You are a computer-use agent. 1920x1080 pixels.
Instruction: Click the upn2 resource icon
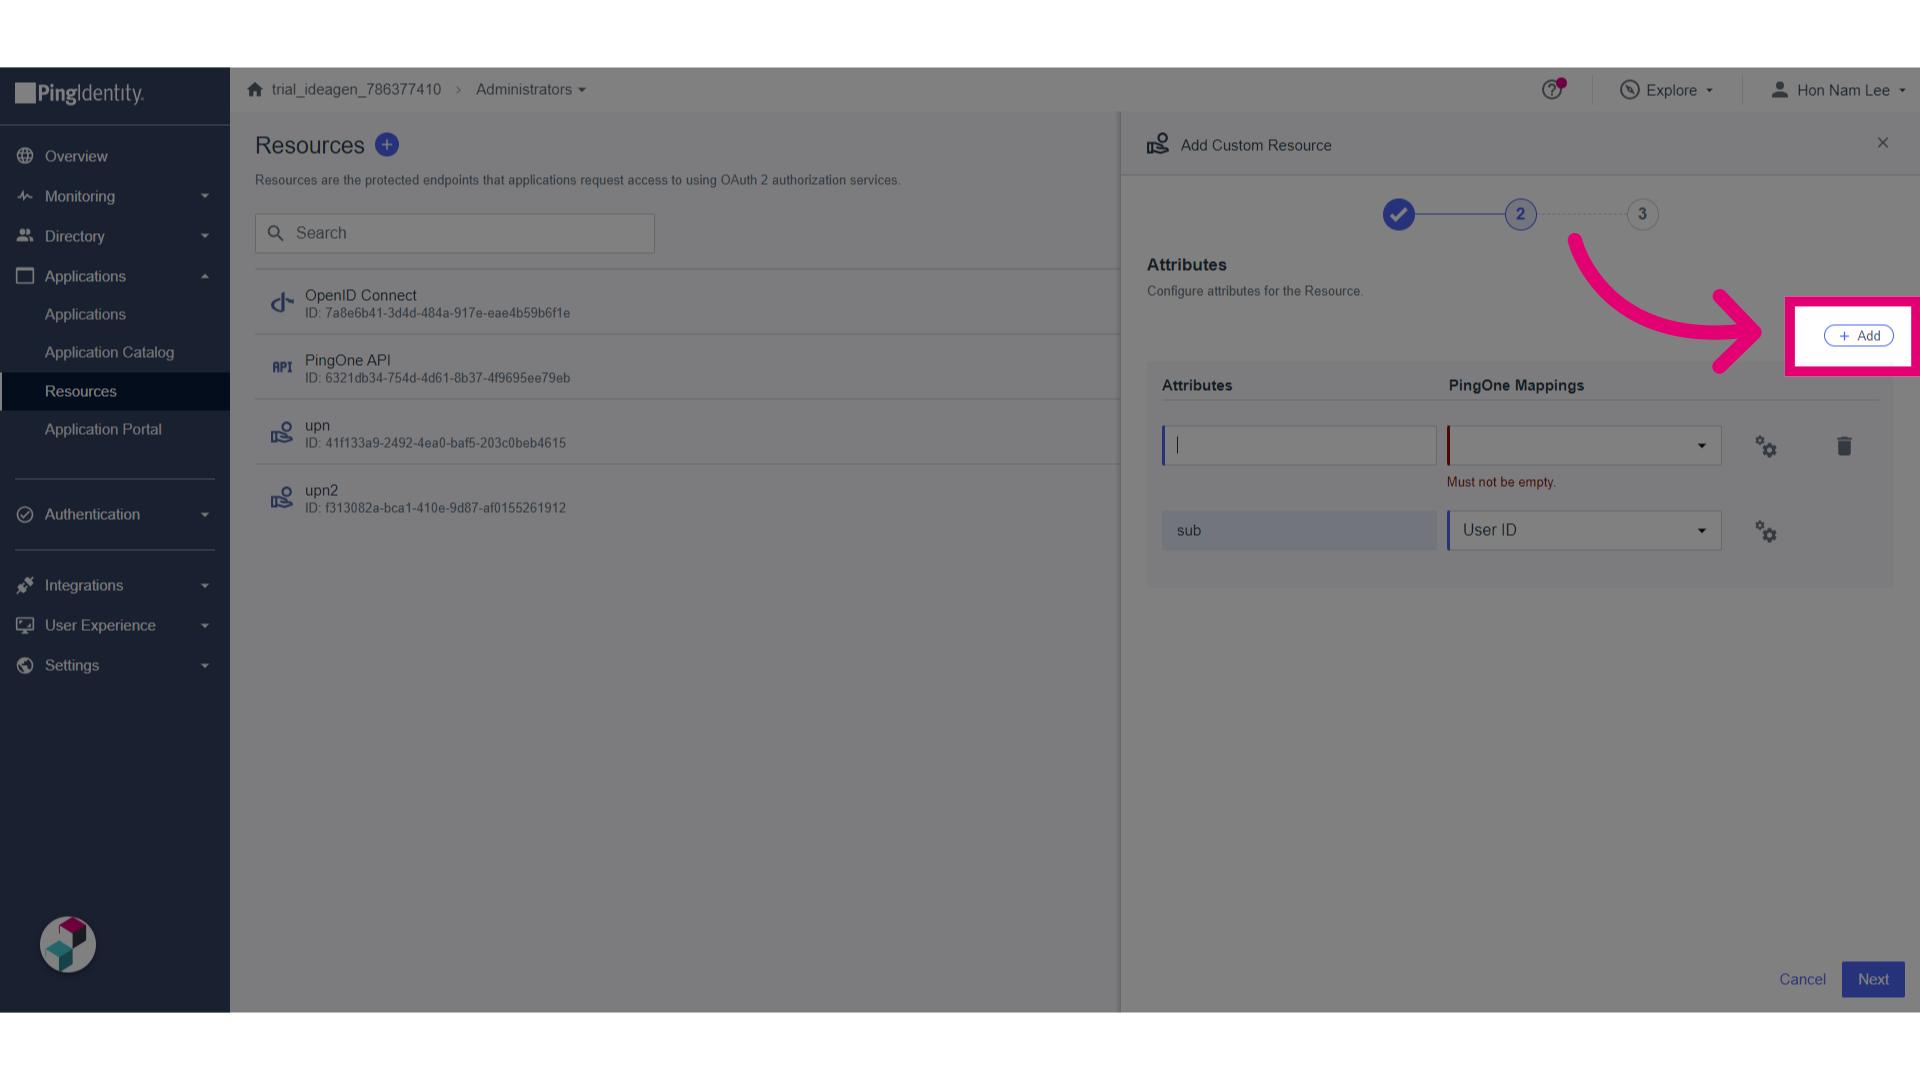[282, 497]
